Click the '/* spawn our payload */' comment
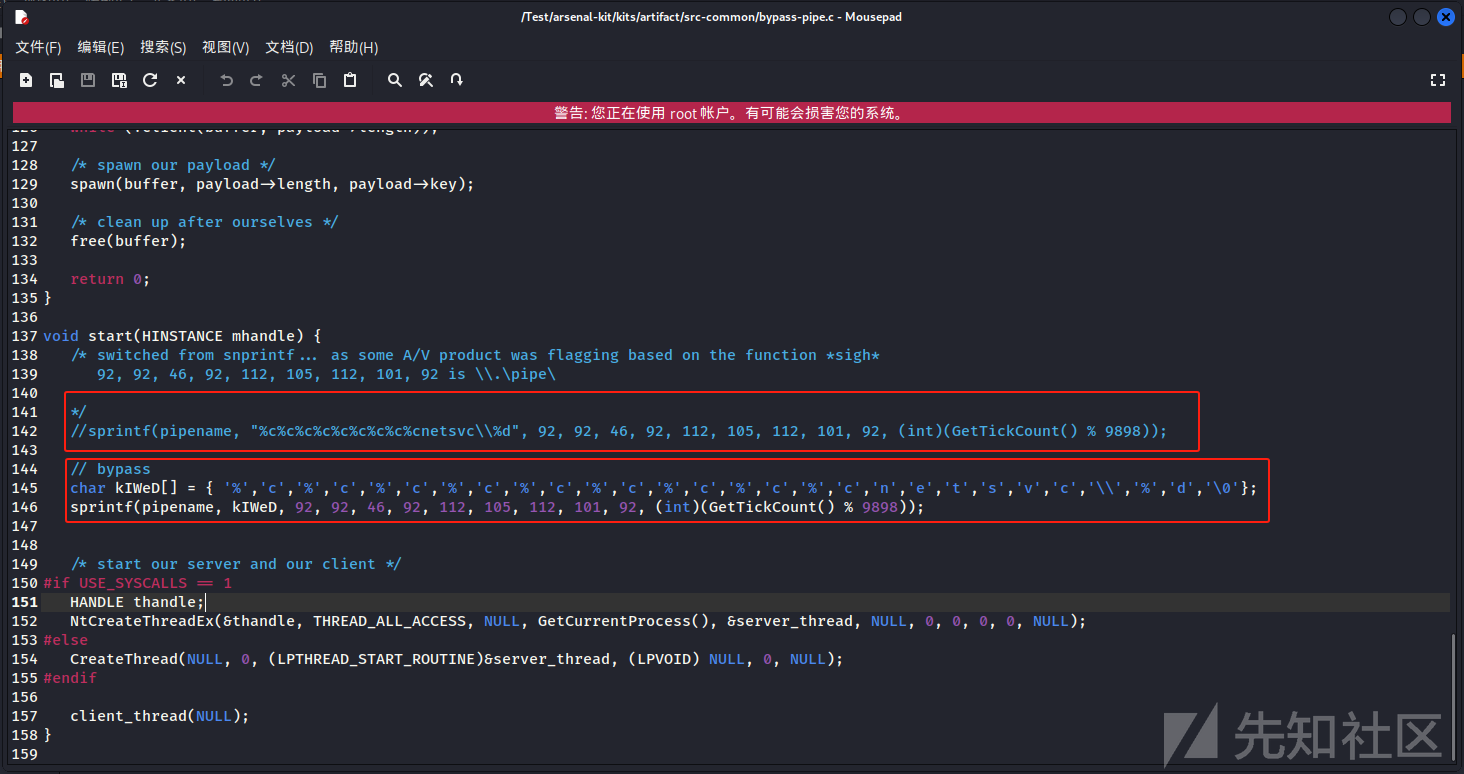This screenshot has height=774, width=1464. click(x=173, y=165)
